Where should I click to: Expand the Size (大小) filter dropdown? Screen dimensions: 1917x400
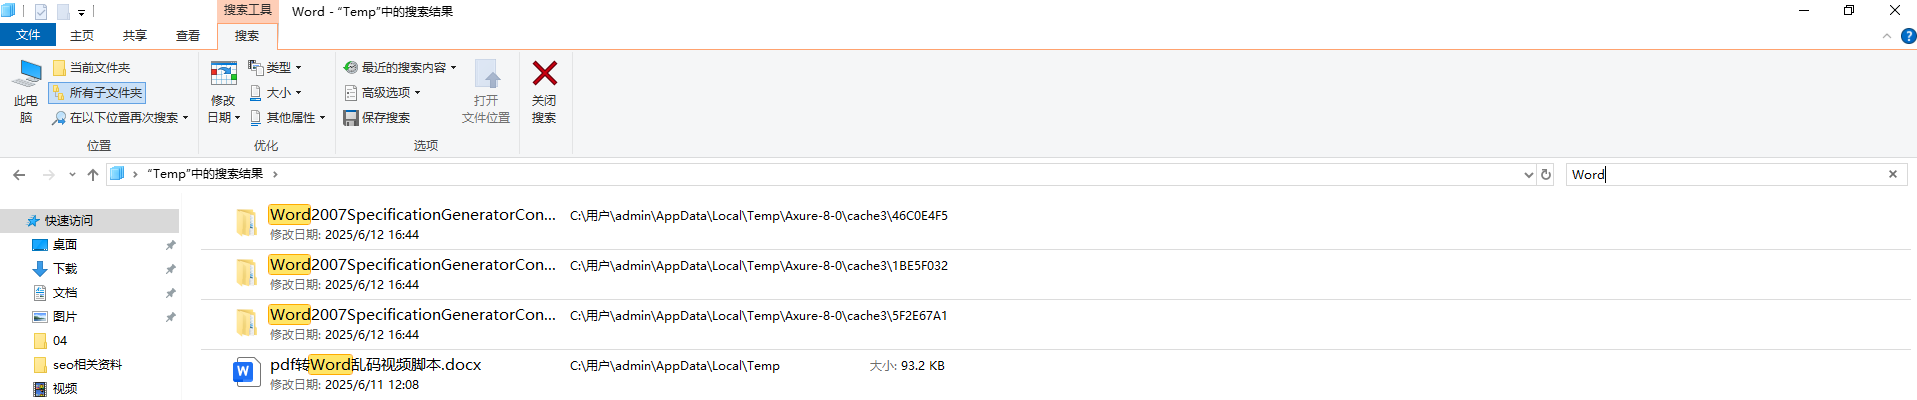click(x=275, y=93)
